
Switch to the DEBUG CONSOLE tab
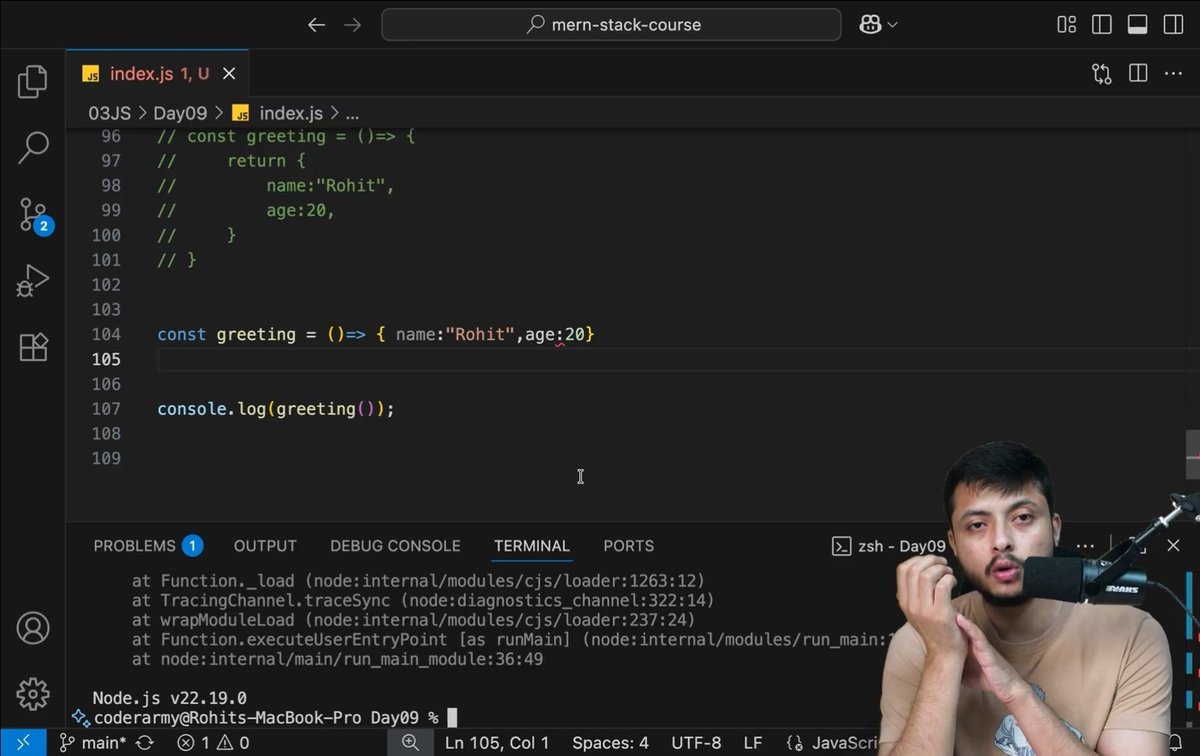[x=395, y=546]
